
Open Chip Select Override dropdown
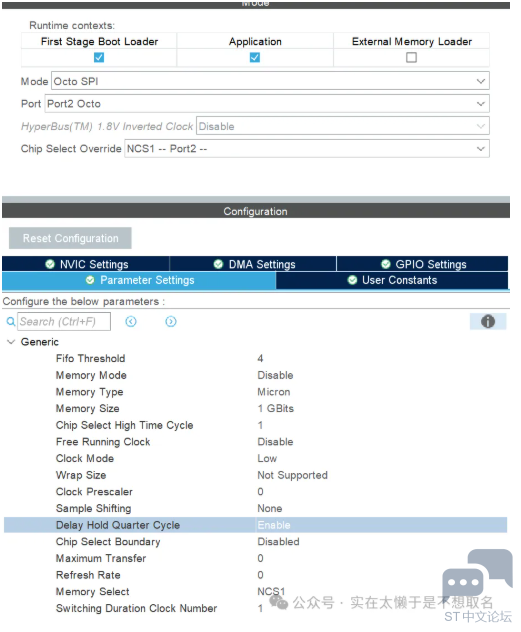click(307, 149)
